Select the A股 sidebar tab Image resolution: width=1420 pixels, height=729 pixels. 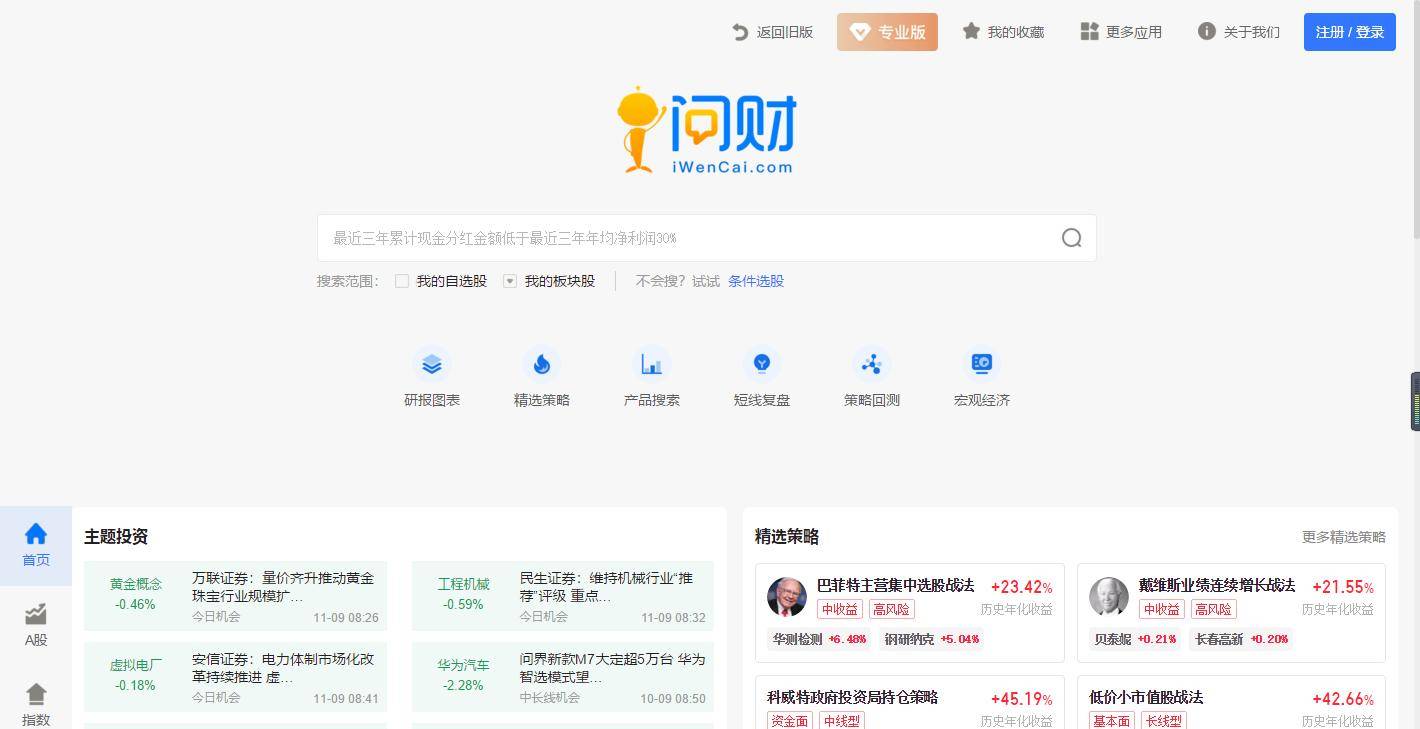point(36,626)
